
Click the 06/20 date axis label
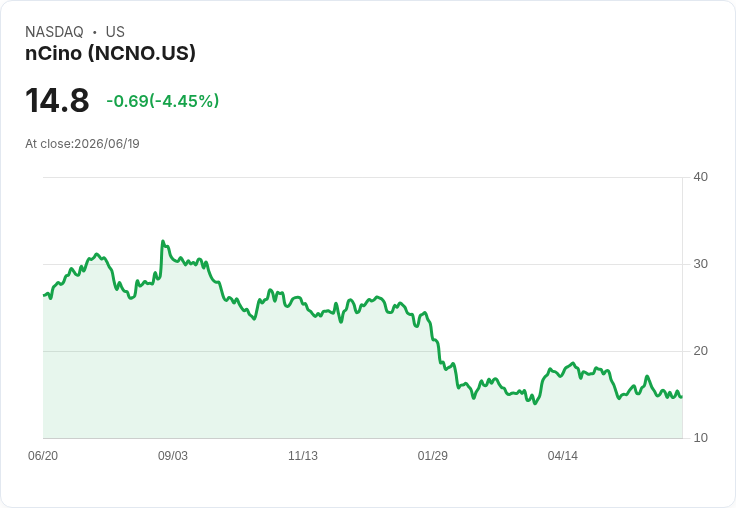(x=43, y=456)
